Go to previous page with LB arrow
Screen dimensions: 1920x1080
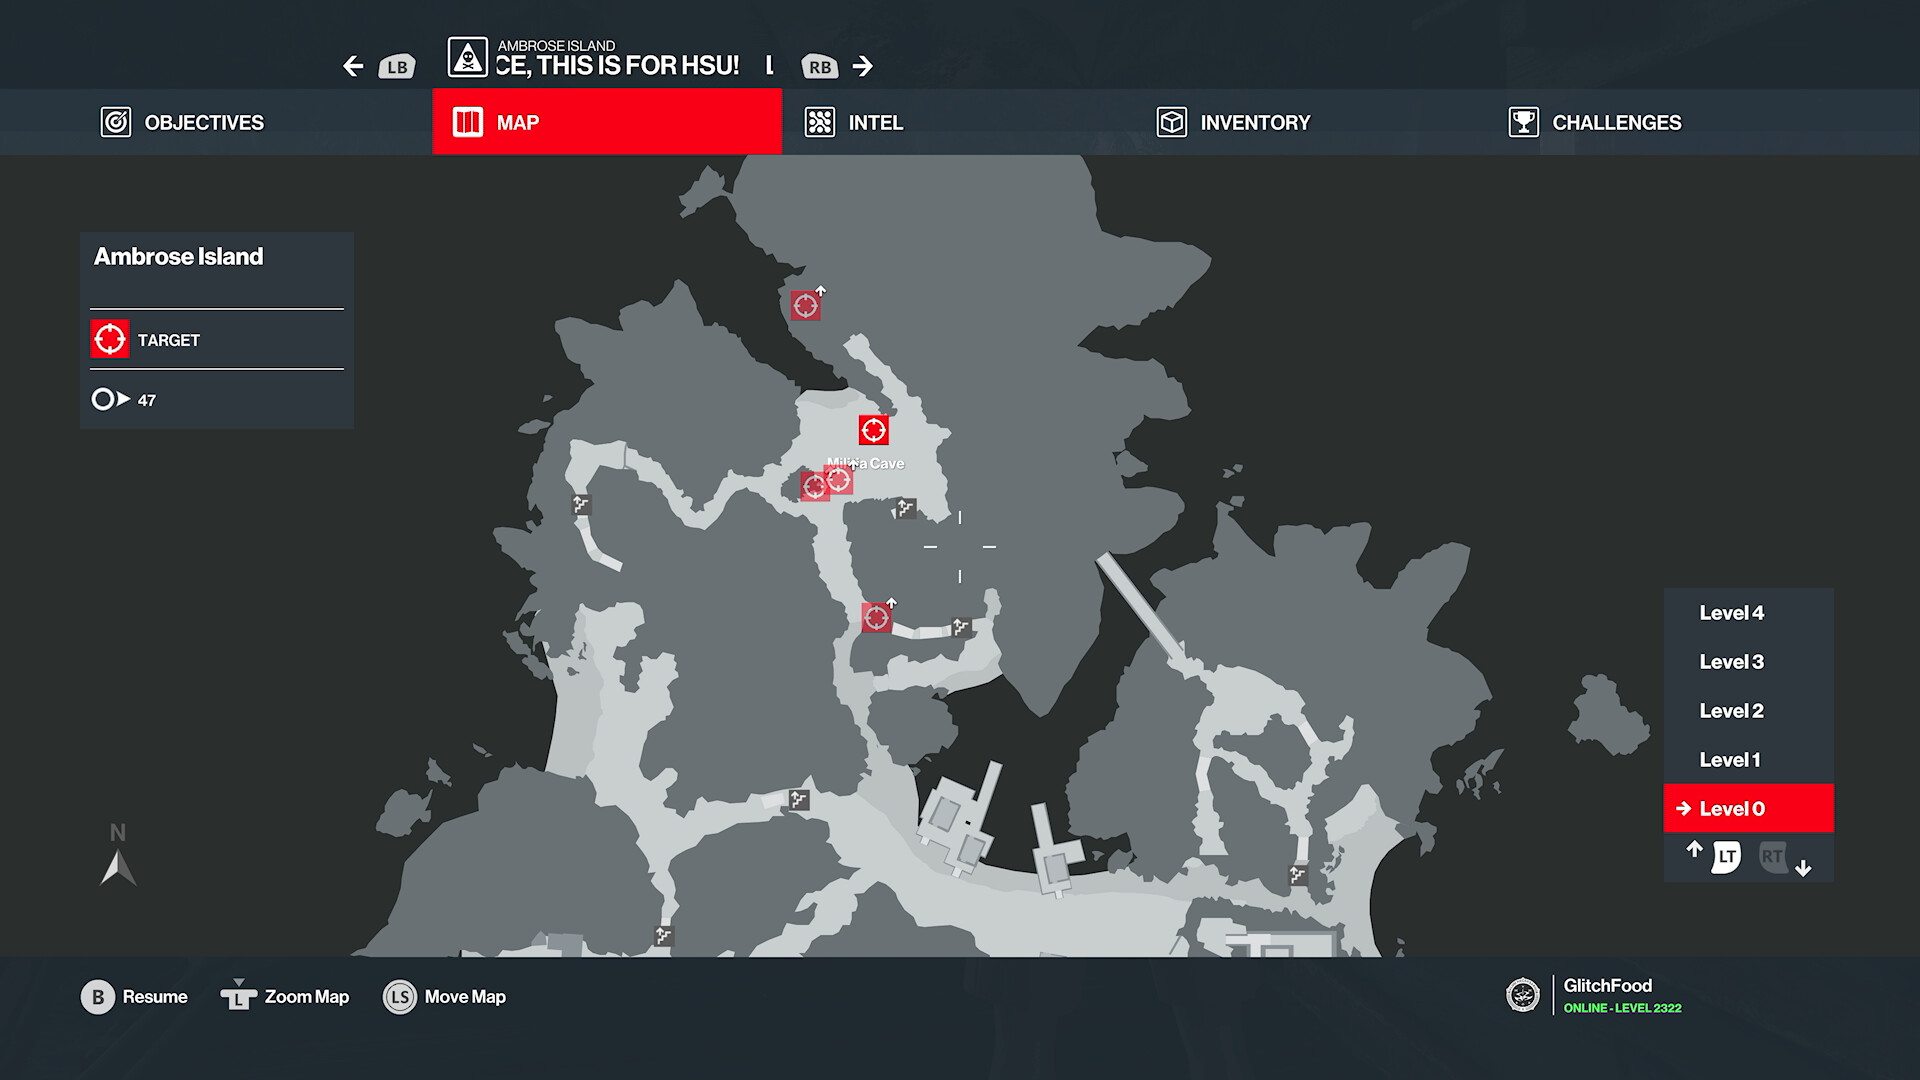[353, 66]
